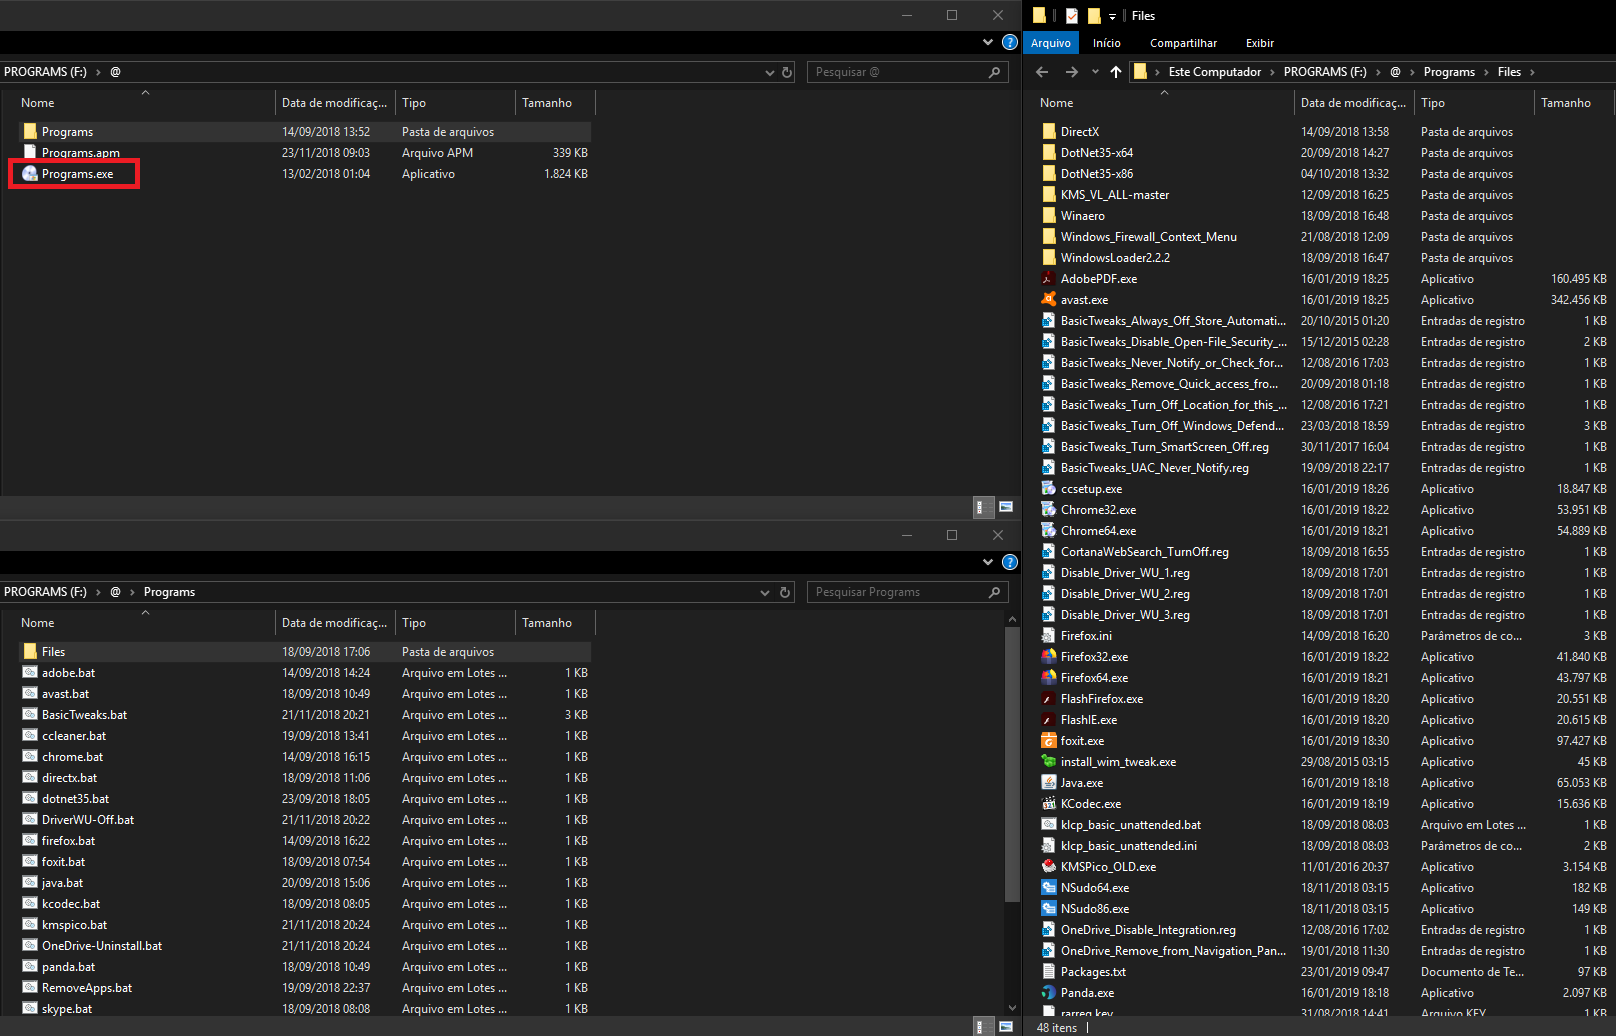Focus the Pesquisar @ search field
The height and width of the screenshot is (1036, 1616).
tap(905, 72)
